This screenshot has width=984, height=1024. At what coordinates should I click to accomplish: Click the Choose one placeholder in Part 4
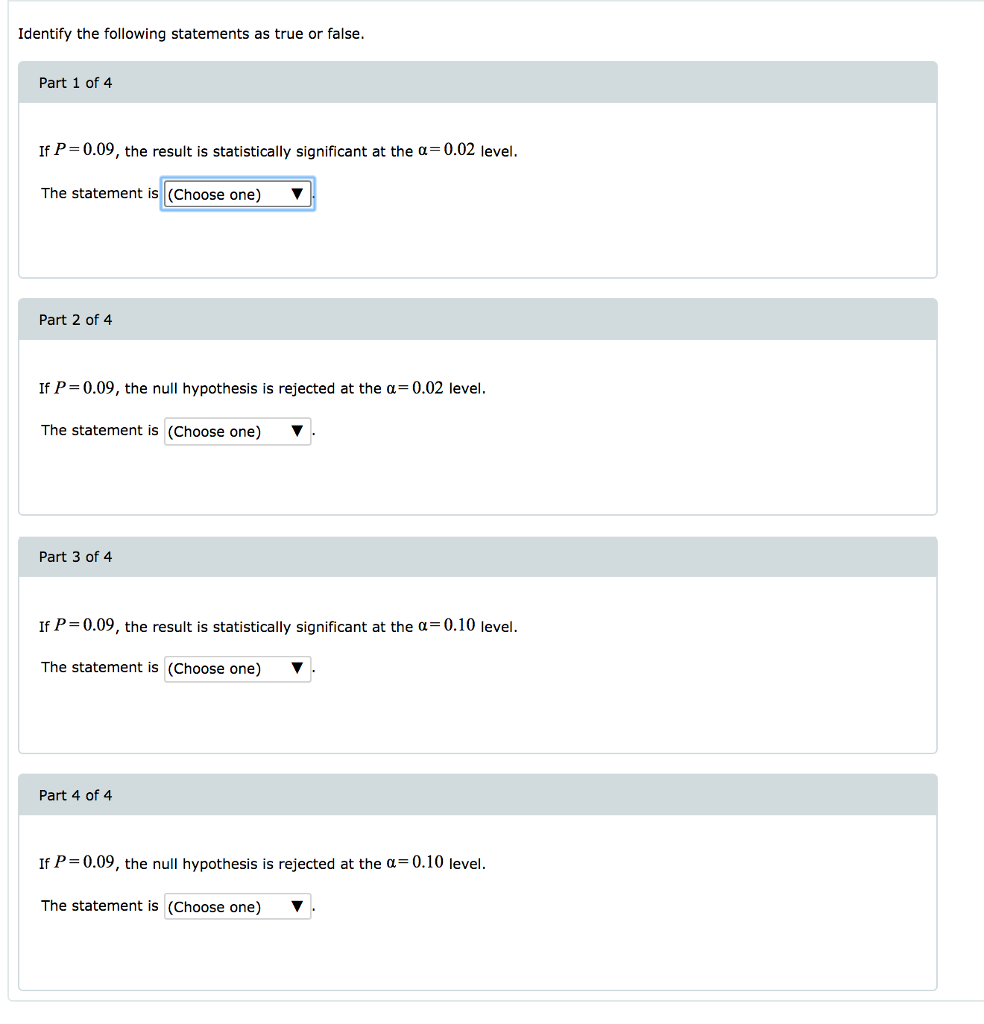tap(215, 906)
